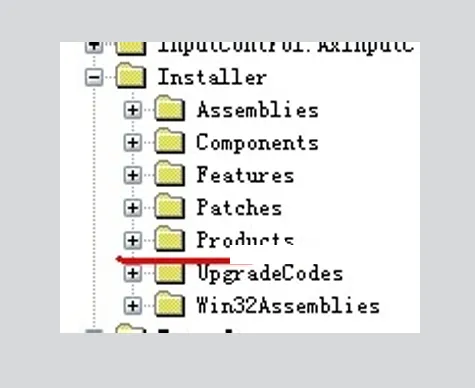Collapse the Installer registry key
This screenshot has height=388, width=475.
pos(94,78)
